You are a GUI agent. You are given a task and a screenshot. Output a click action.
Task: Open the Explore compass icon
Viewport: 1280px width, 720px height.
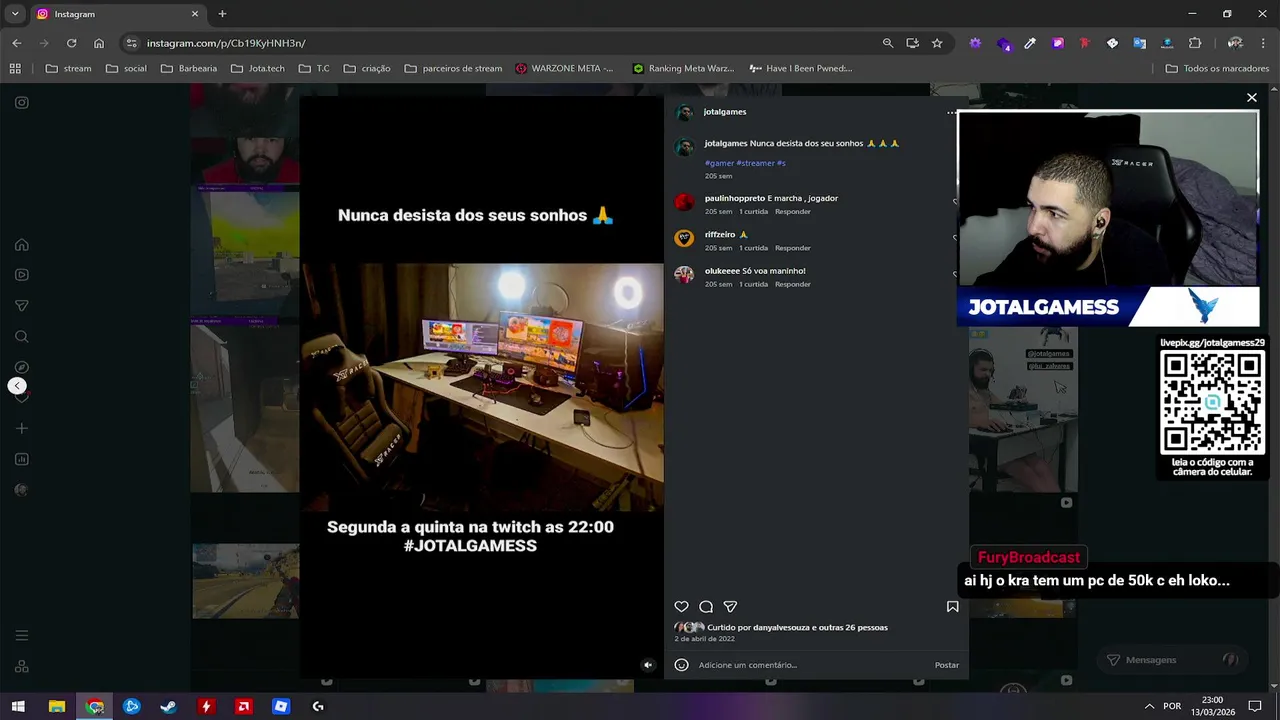22,367
